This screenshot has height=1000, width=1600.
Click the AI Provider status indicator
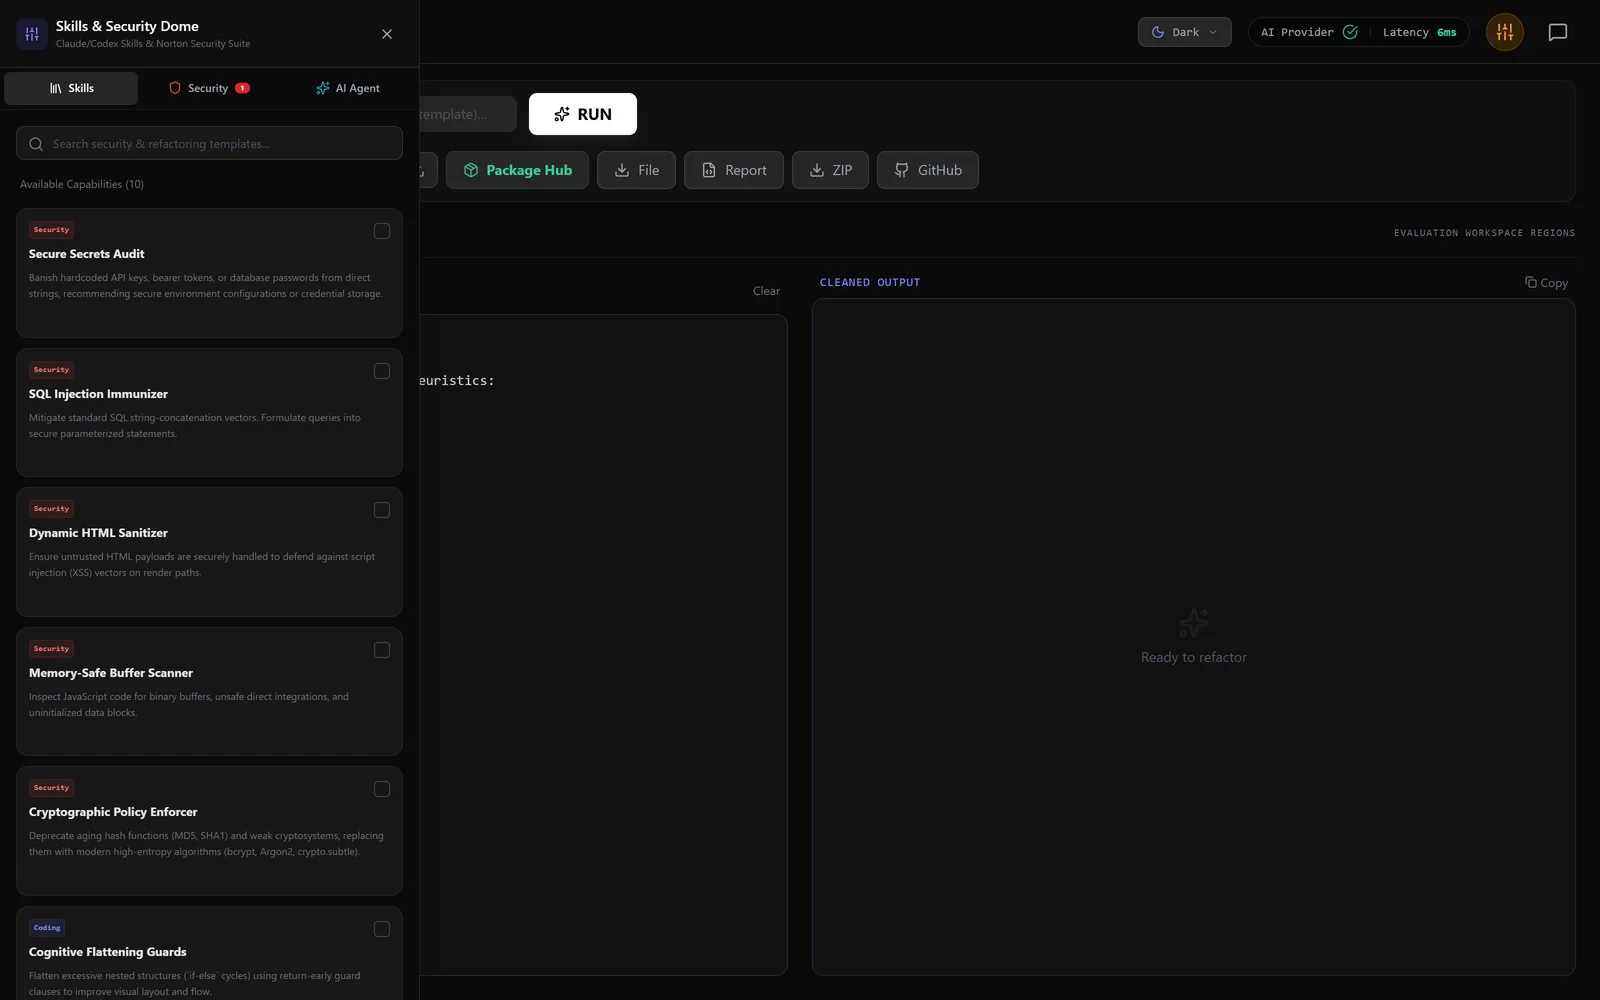point(1308,32)
